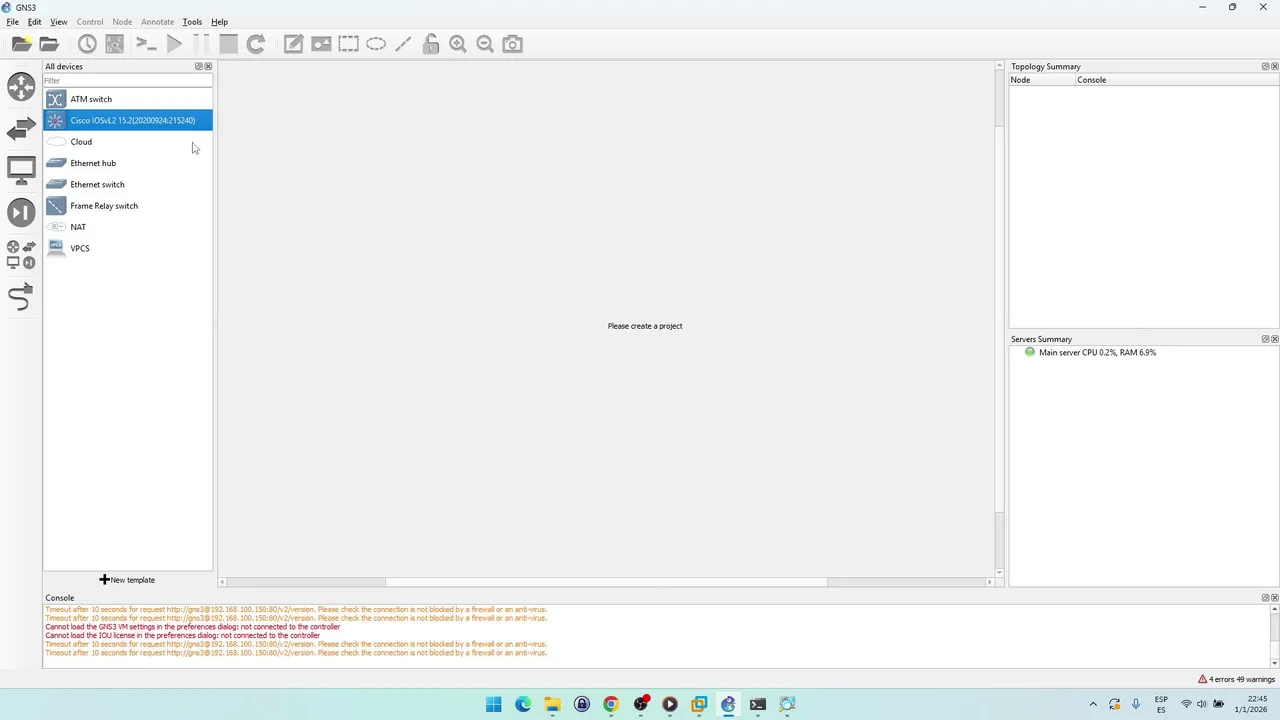Select the Cisco IOSvL2 15.2 device
Viewport: 1280px width, 720px height.
(128, 120)
